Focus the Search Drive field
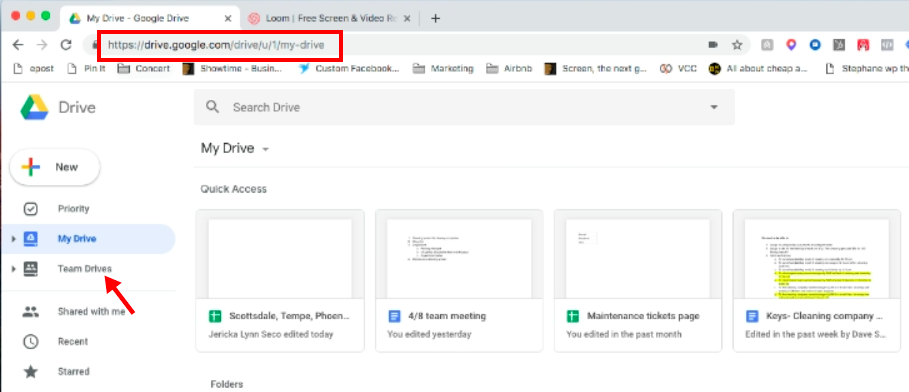Screen dimensions: 909x392 [x=464, y=107]
